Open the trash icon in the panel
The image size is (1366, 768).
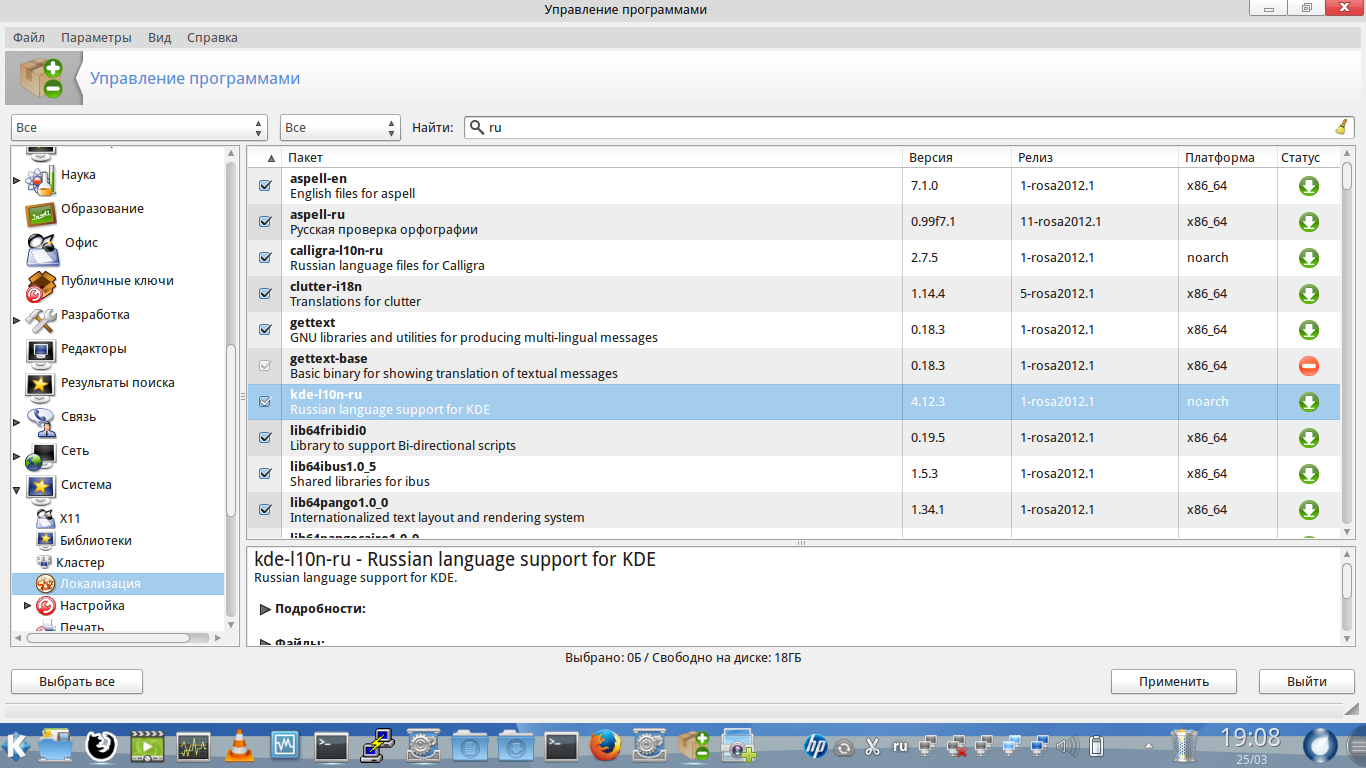[1184, 745]
